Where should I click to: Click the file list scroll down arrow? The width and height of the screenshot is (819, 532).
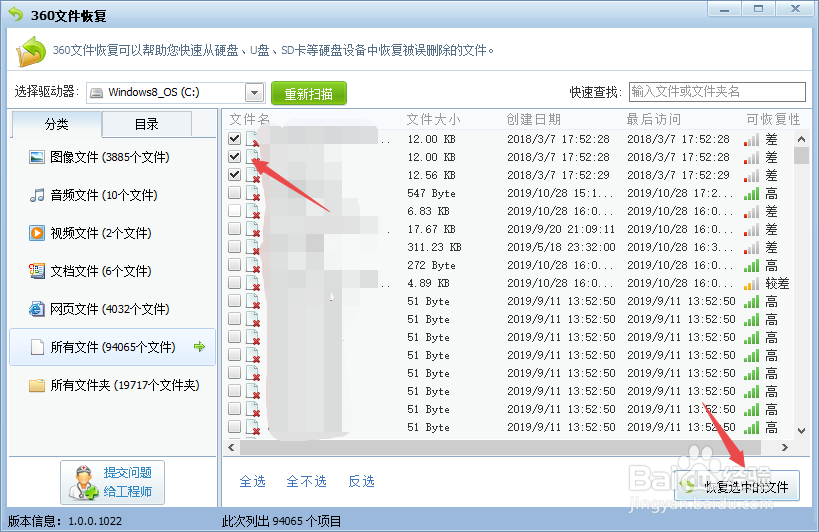pyautogui.click(x=801, y=431)
